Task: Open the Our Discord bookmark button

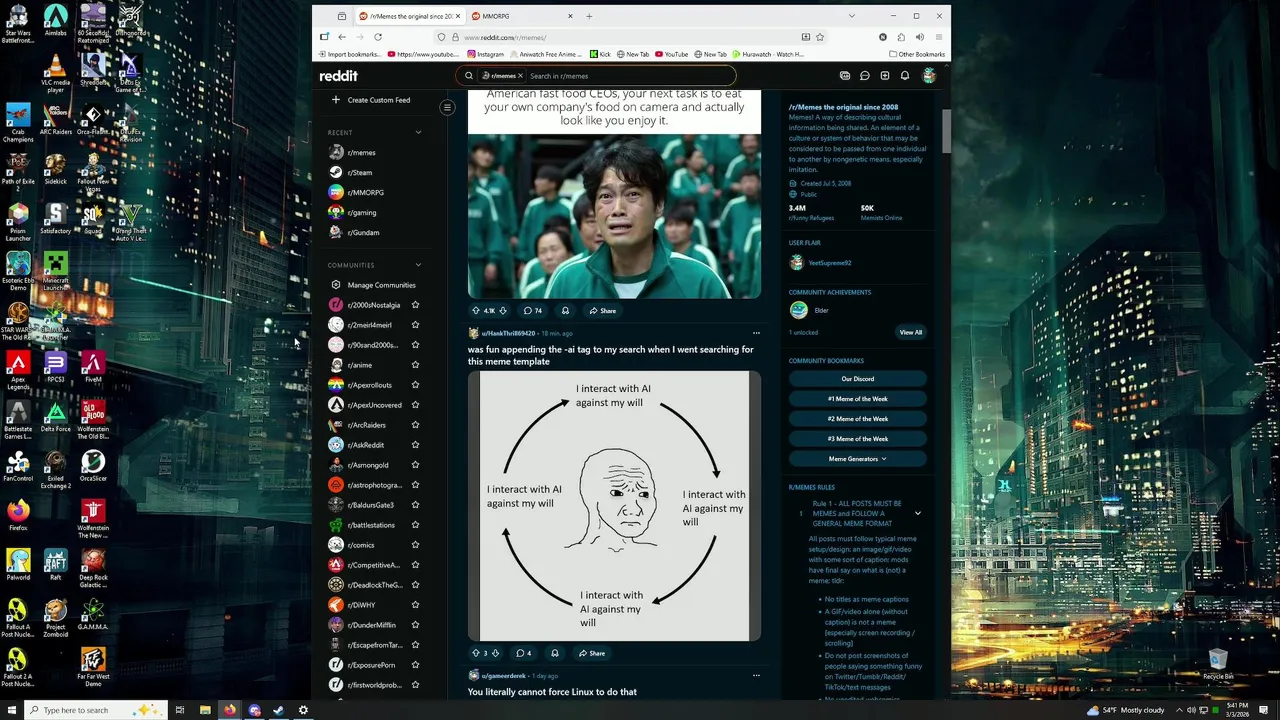Action: pos(857,379)
